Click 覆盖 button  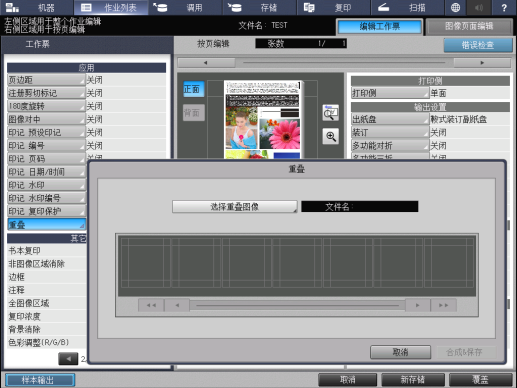click(480, 380)
